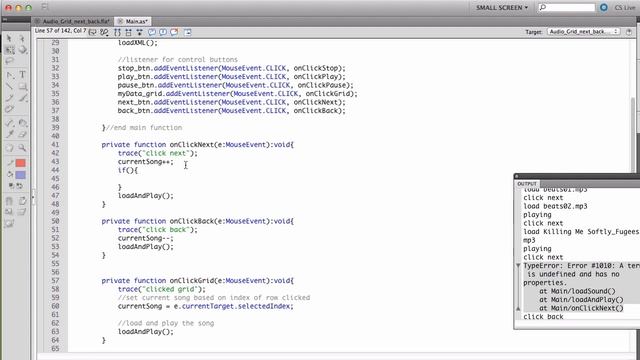The image size is (640, 360).
Task: Open the CS Live link
Action: (625, 8)
